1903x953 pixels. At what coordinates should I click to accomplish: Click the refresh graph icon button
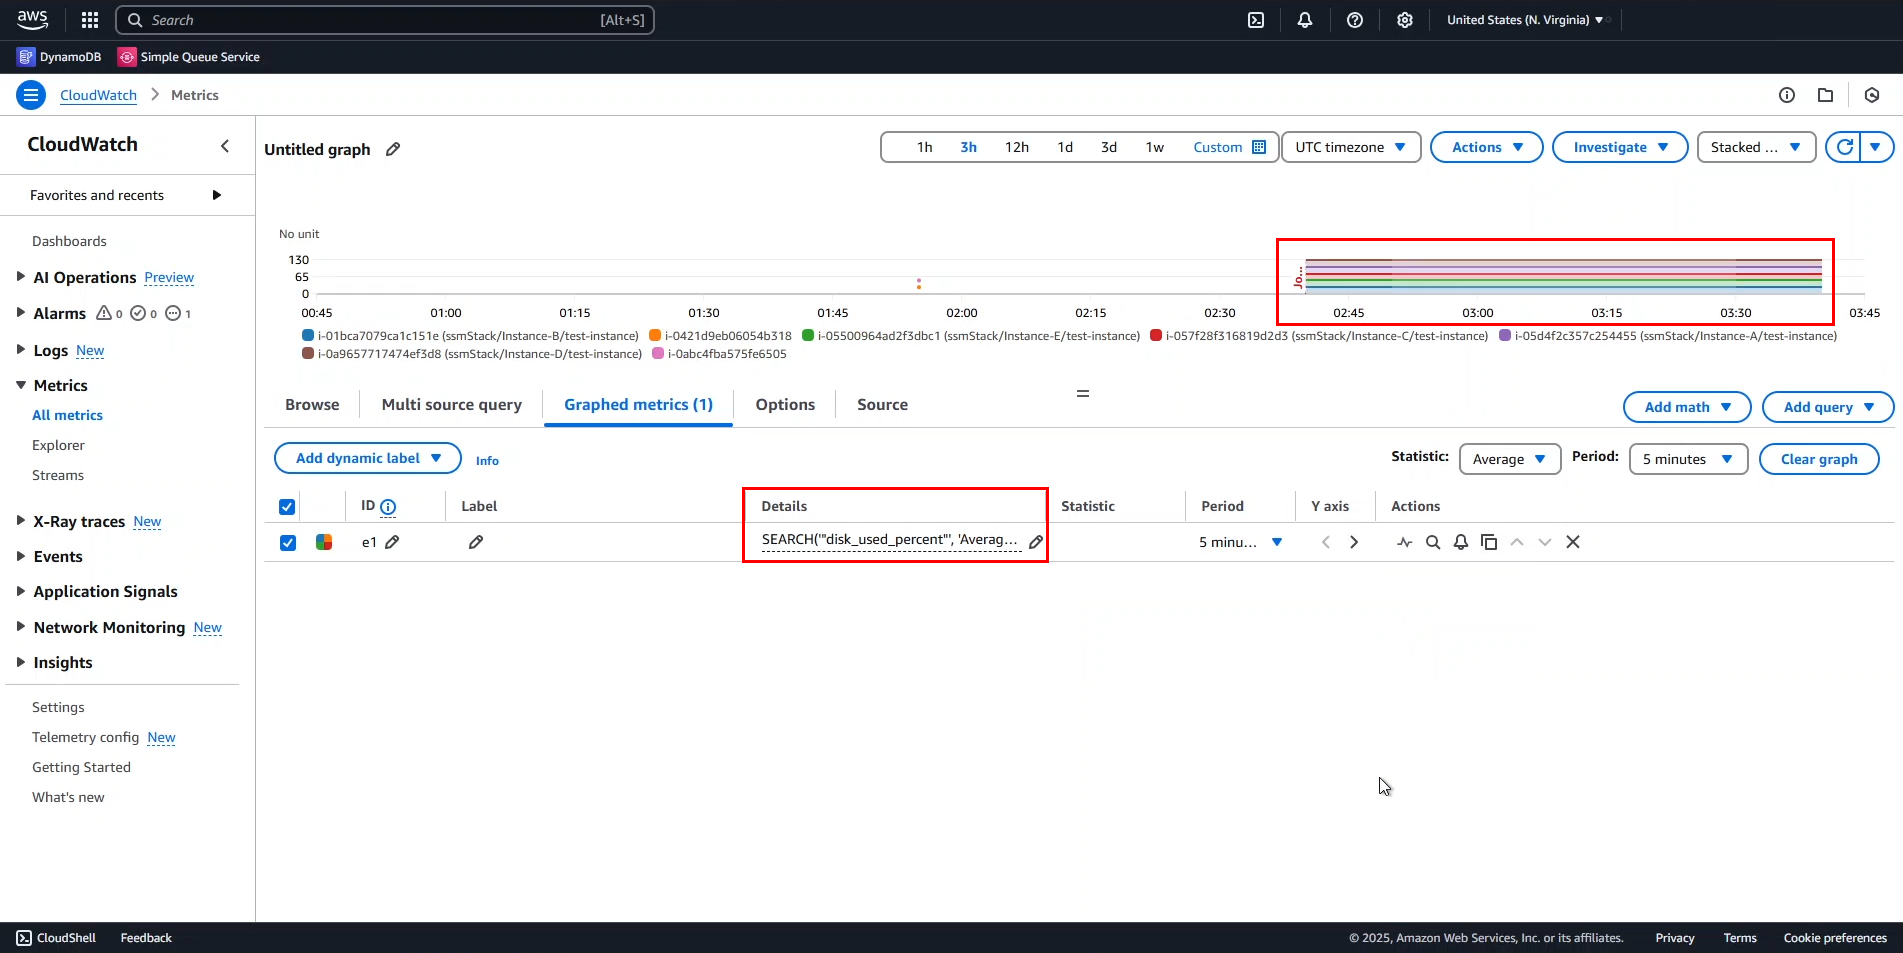click(x=1845, y=147)
